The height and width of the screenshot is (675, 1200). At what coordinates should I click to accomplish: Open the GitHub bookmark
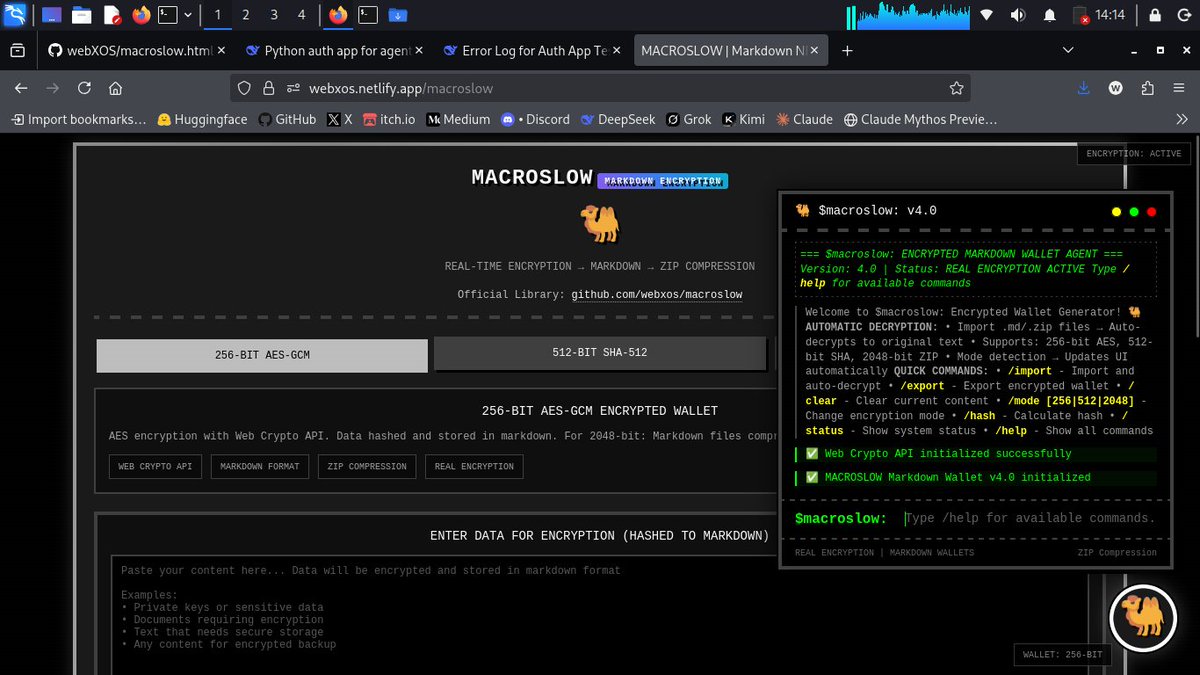(x=287, y=119)
